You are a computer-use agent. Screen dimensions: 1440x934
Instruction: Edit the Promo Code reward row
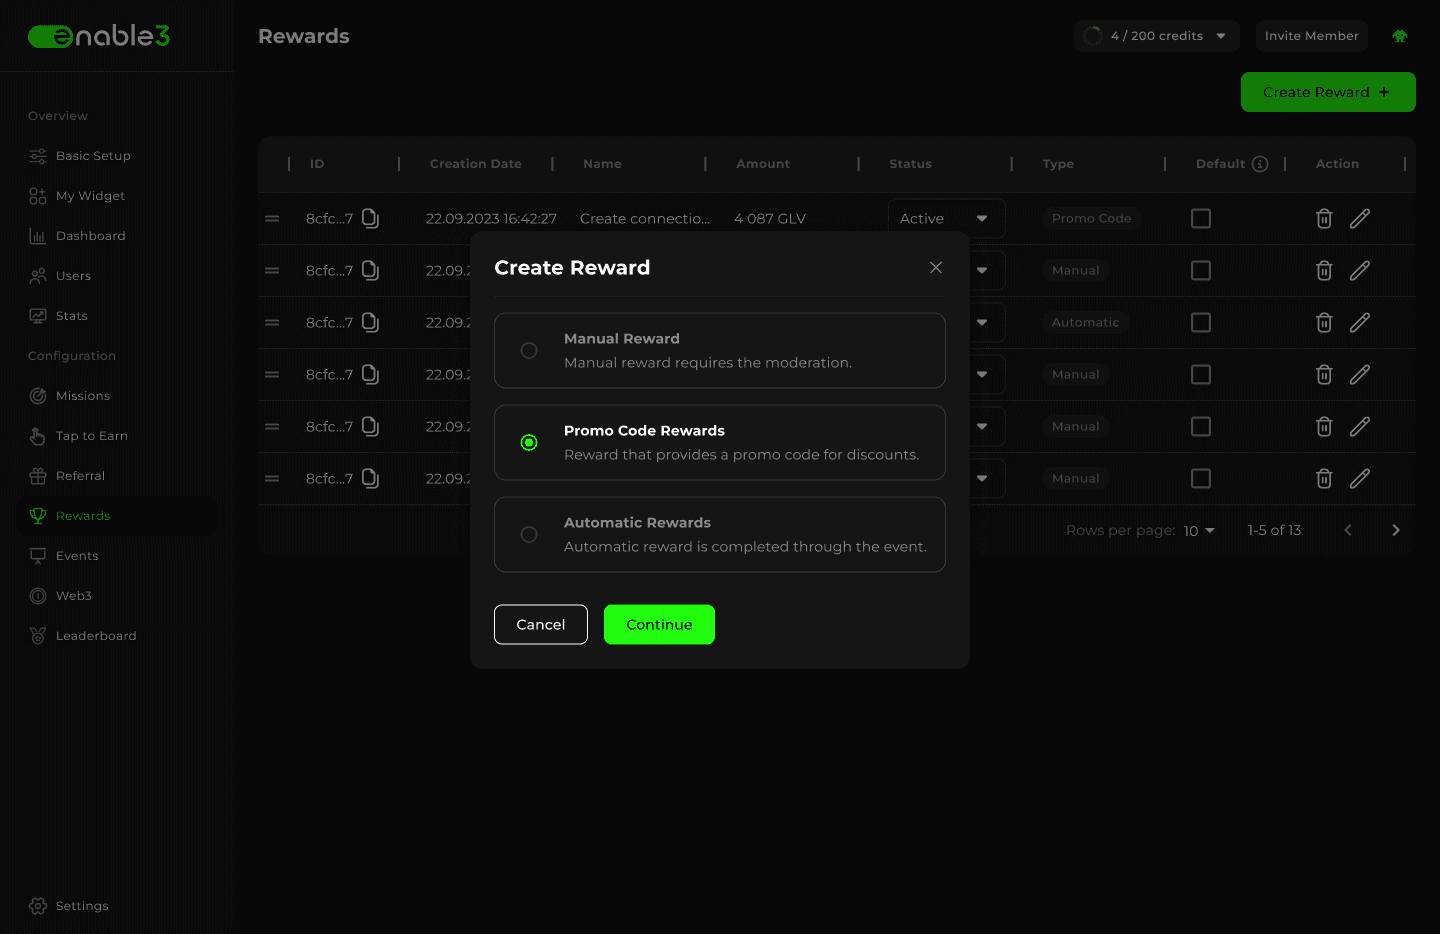point(1360,218)
